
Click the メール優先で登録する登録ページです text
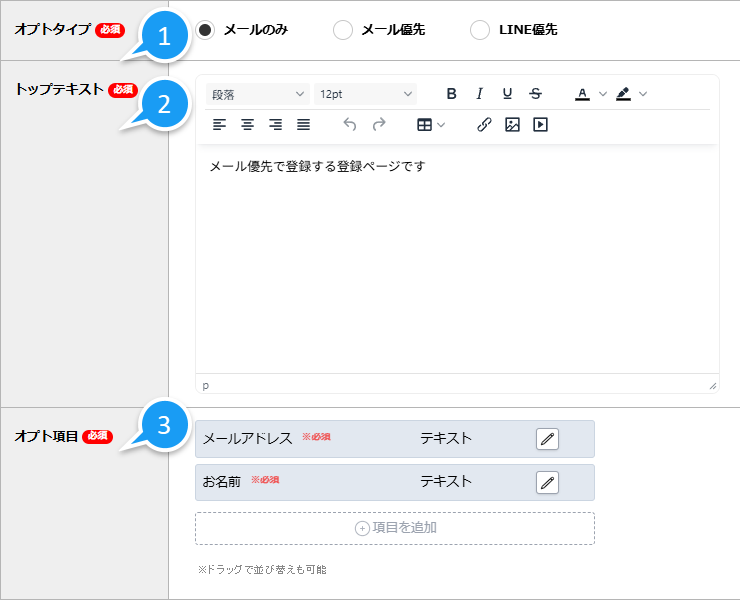318,166
